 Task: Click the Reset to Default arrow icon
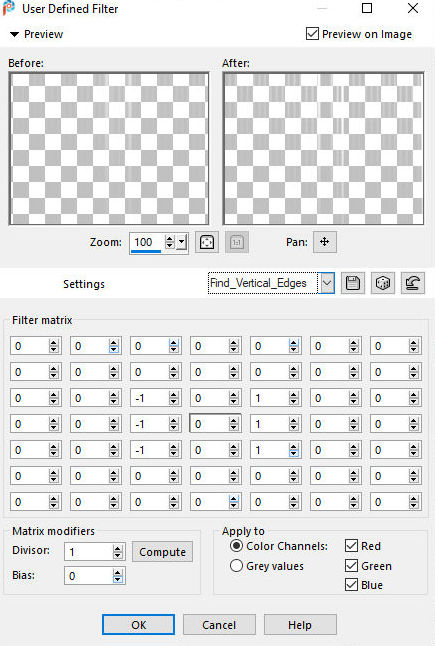tap(413, 283)
